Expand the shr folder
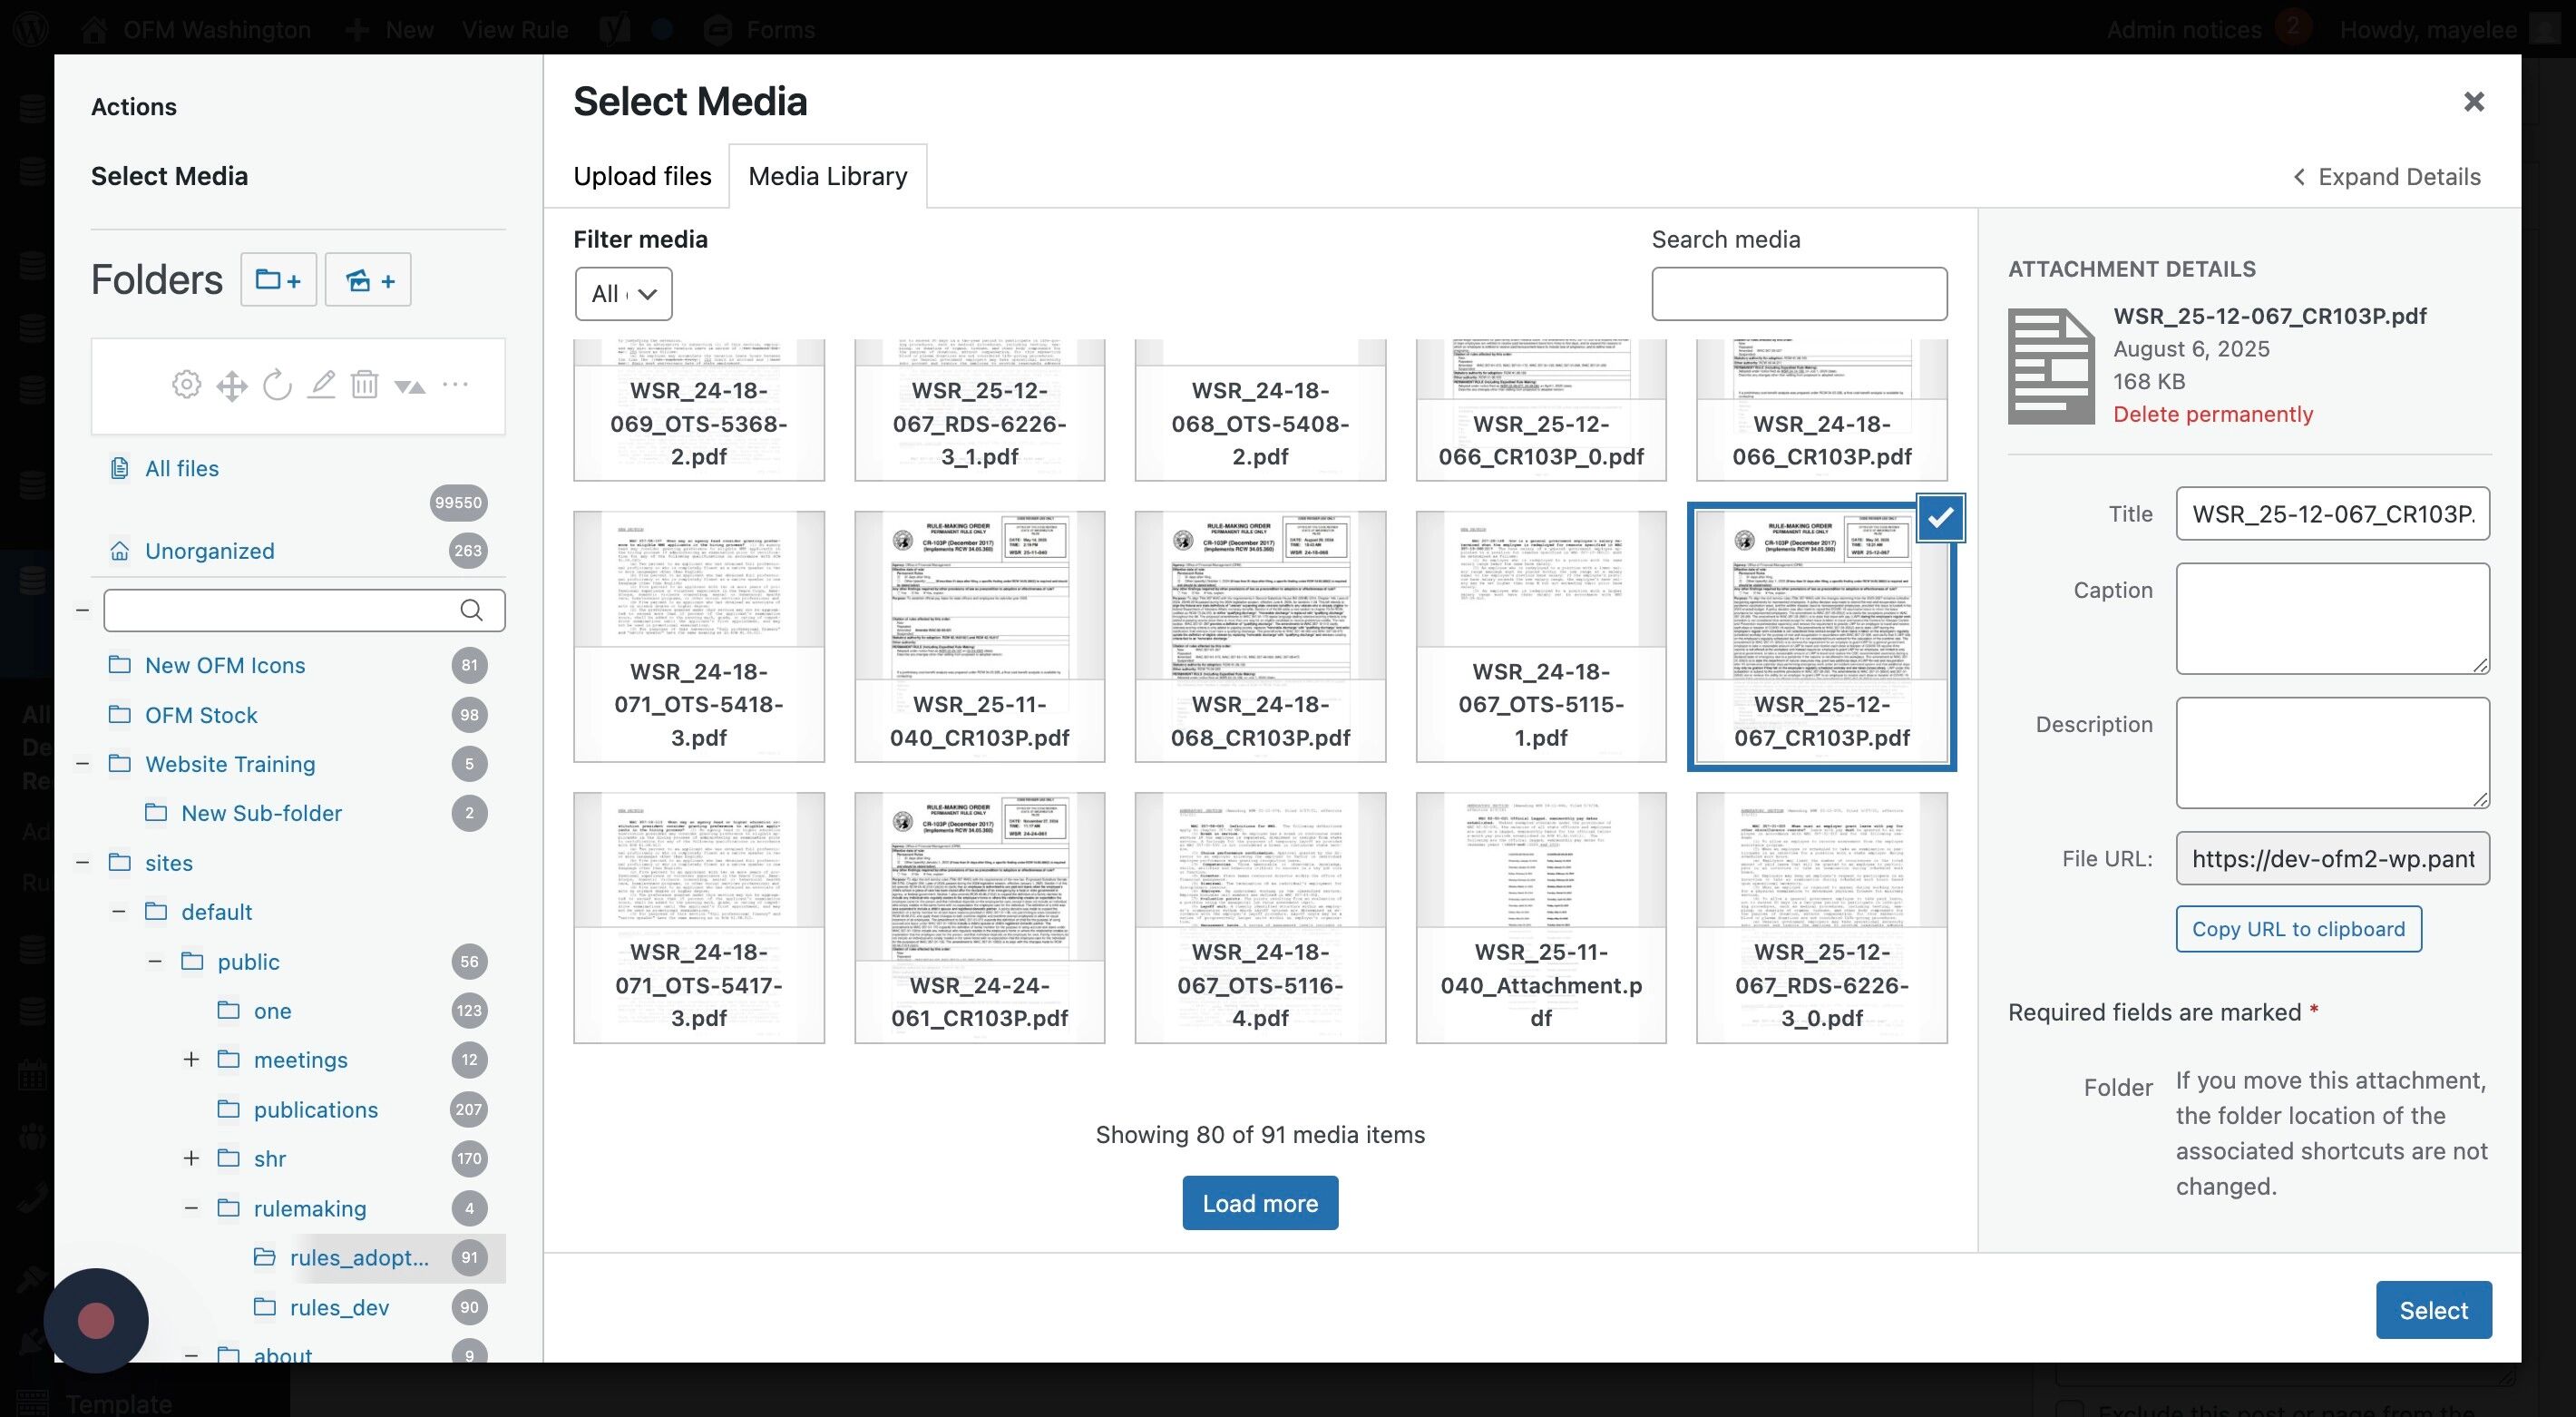Image resolution: width=2576 pixels, height=1417 pixels. tap(191, 1158)
